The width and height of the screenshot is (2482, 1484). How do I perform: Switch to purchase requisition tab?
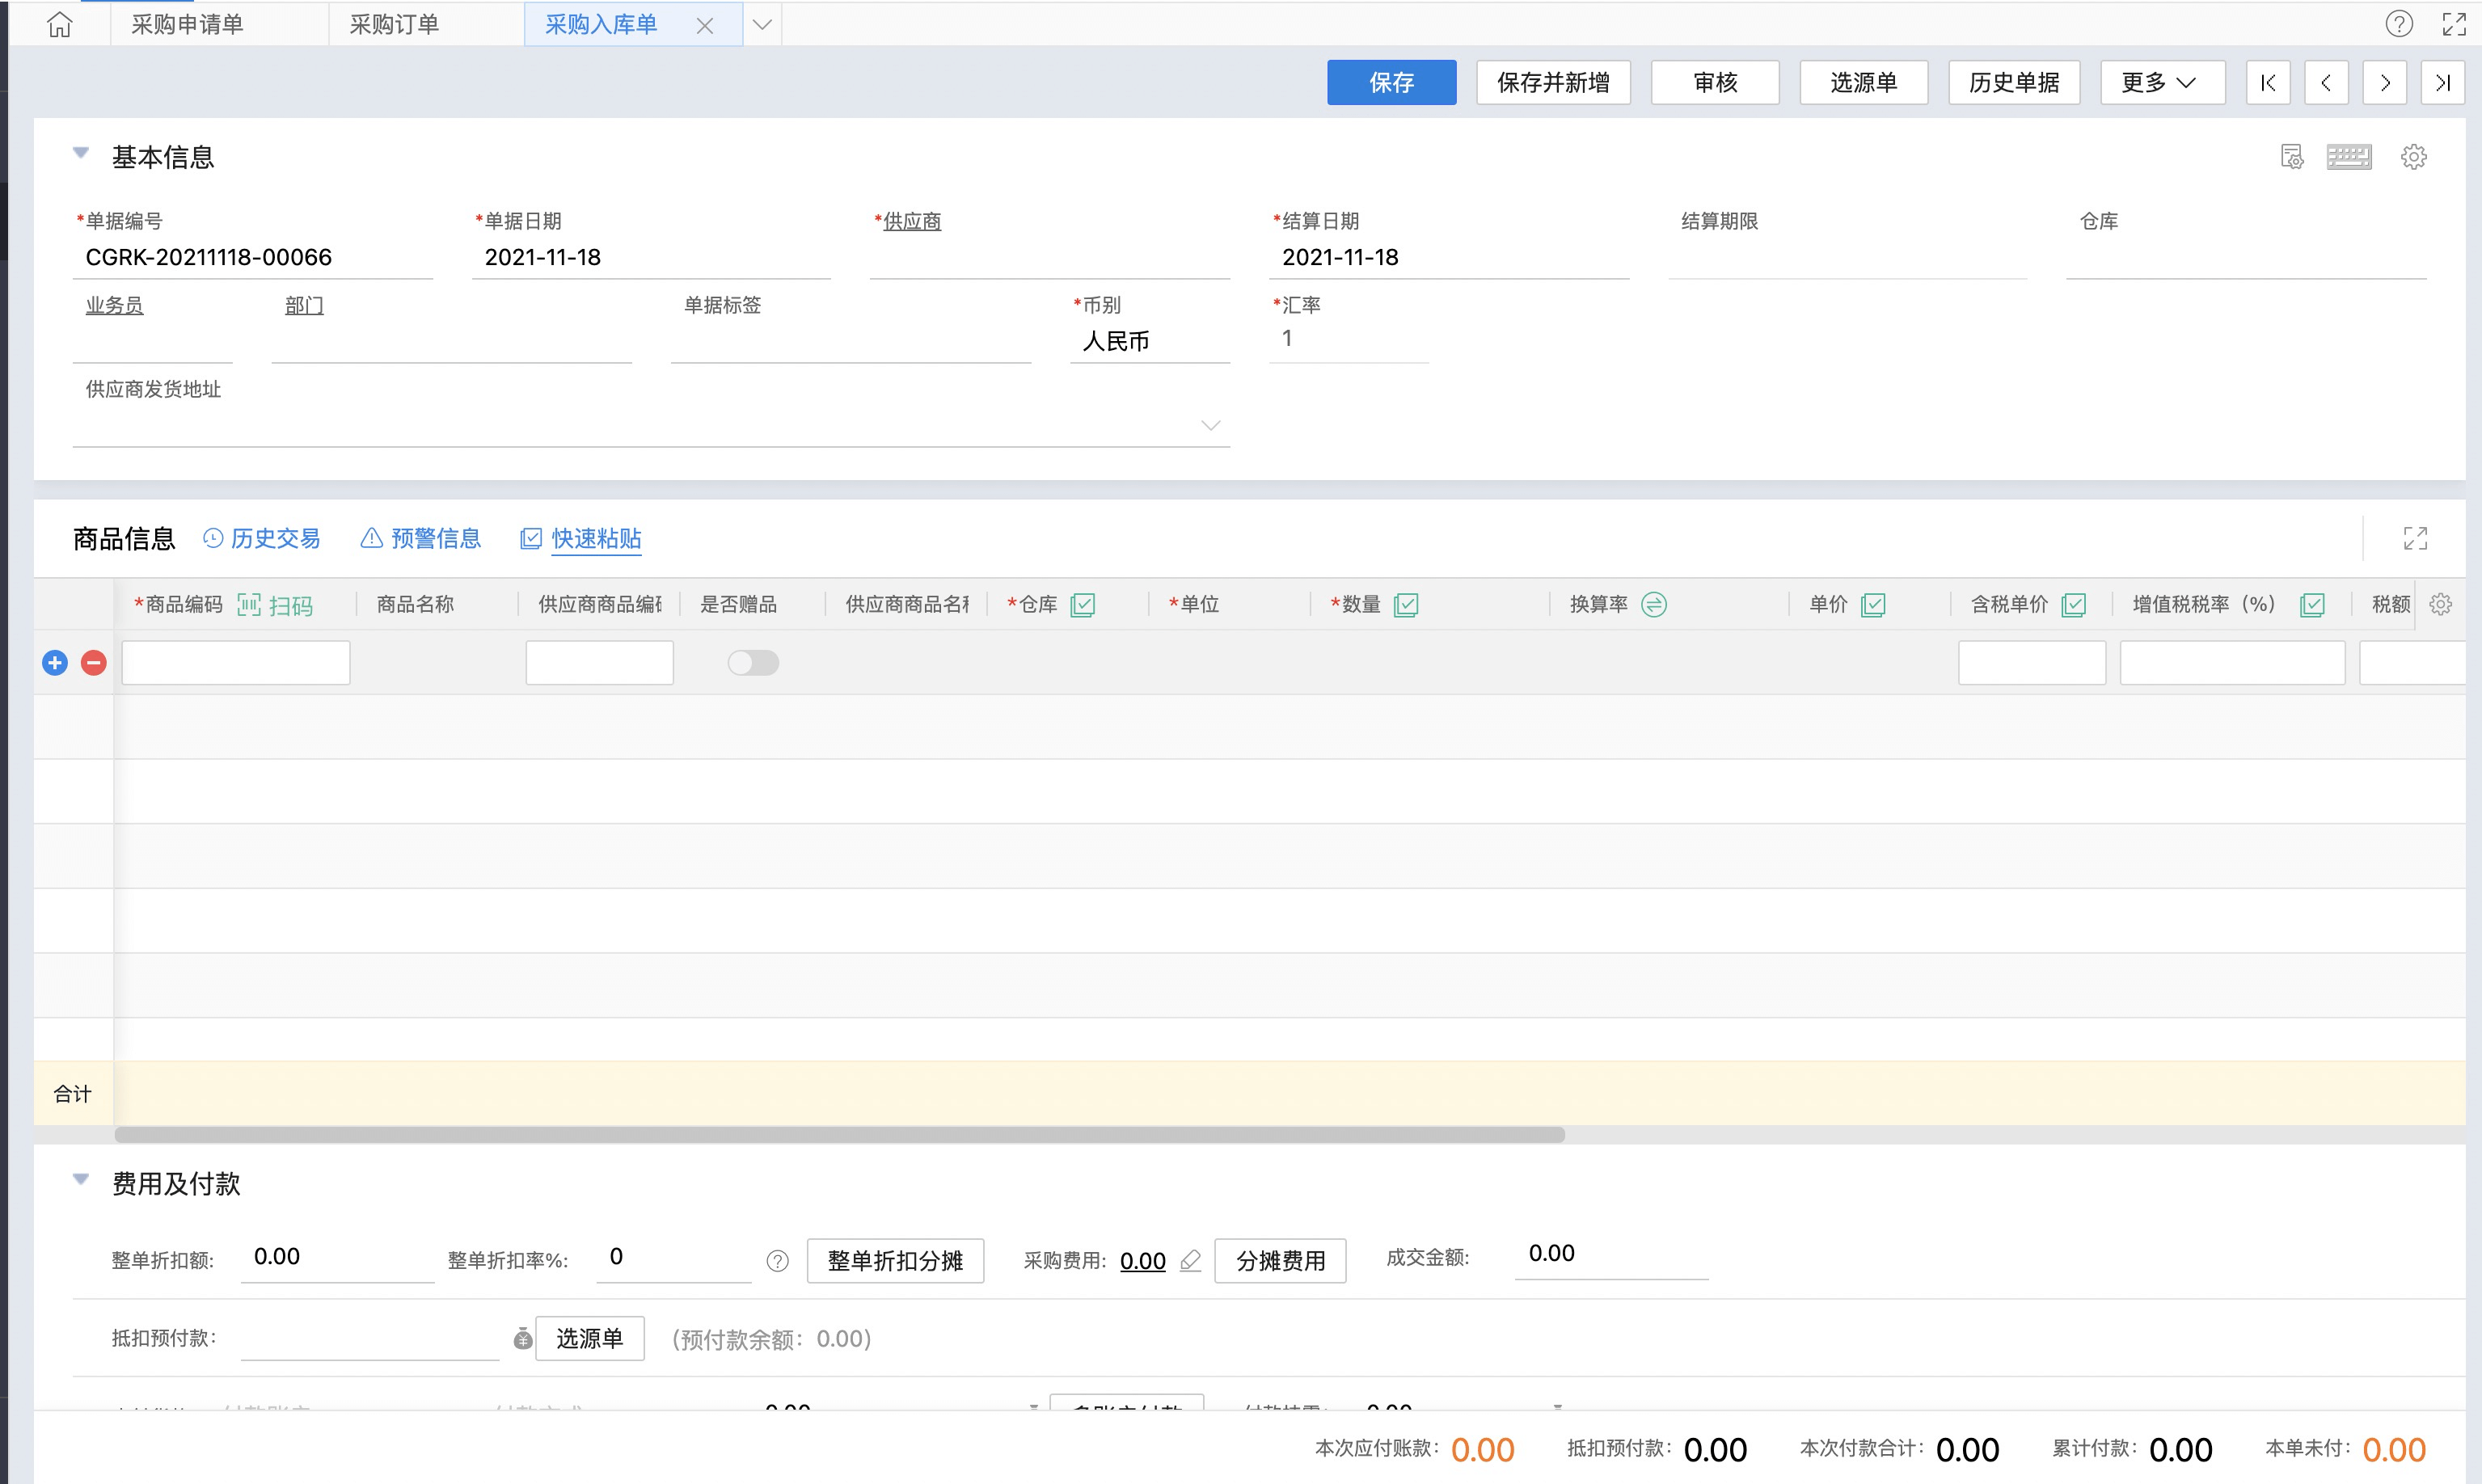187,24
